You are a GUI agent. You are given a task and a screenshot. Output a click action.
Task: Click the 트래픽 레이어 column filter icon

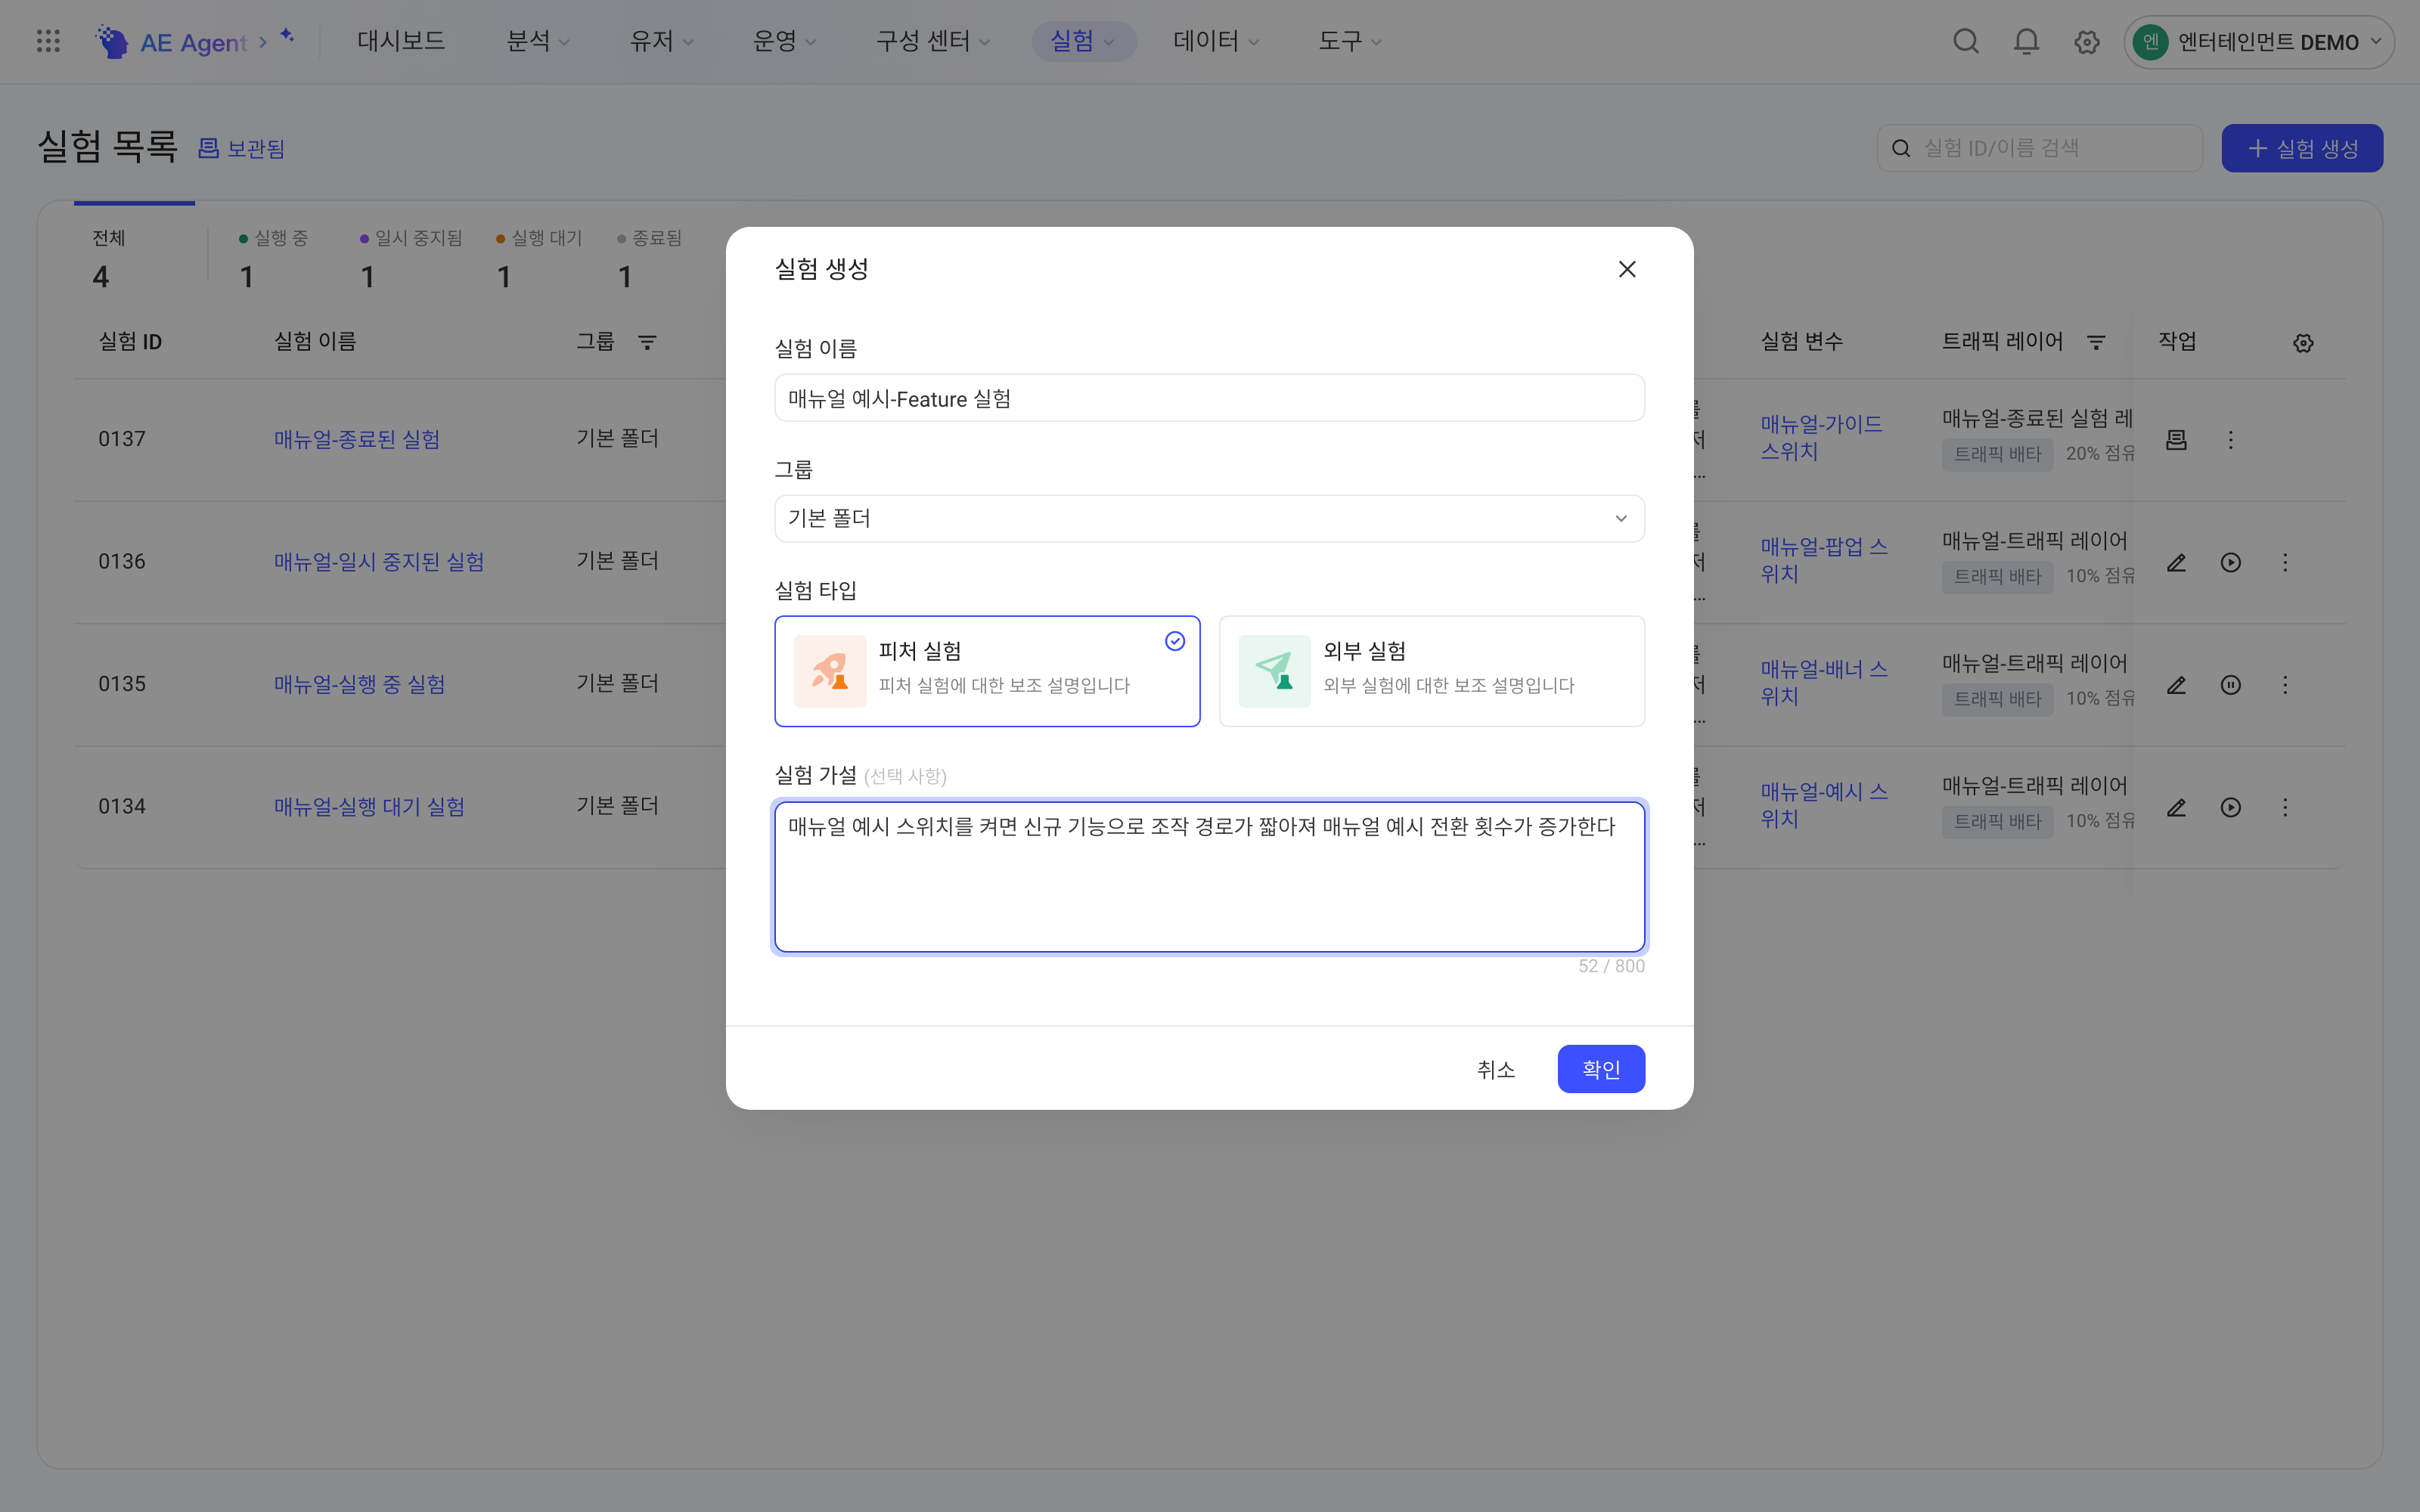click(2096, 342)
